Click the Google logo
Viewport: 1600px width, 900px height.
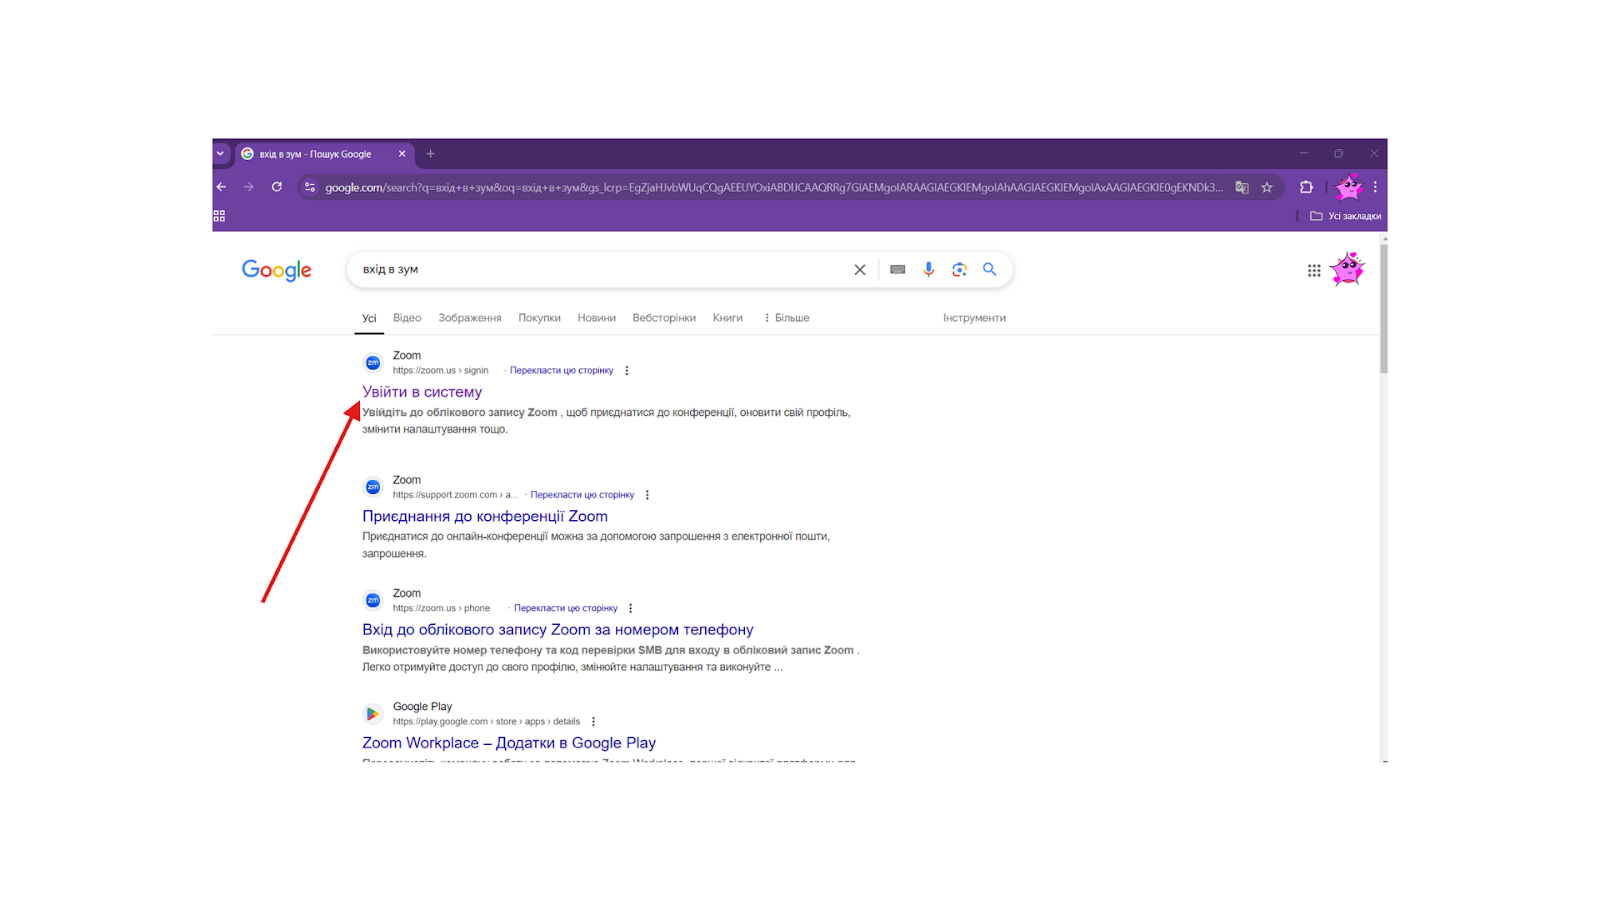click(x=277, y=270)
